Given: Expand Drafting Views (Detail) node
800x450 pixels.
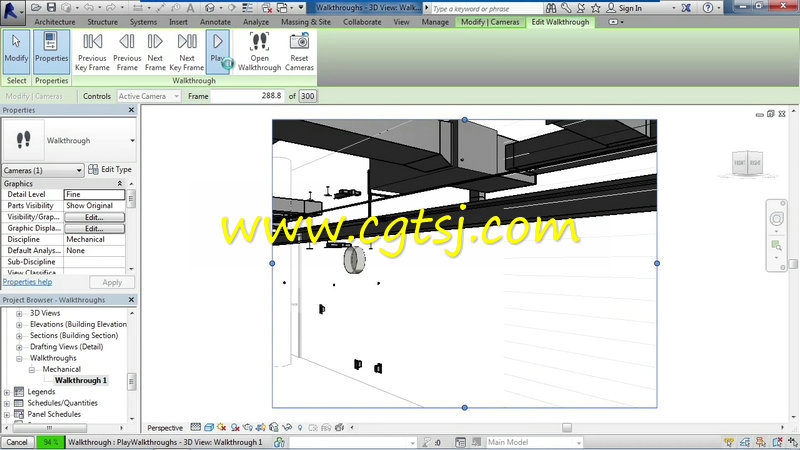Looking at the screenshot, I should [x=19, y=347].
